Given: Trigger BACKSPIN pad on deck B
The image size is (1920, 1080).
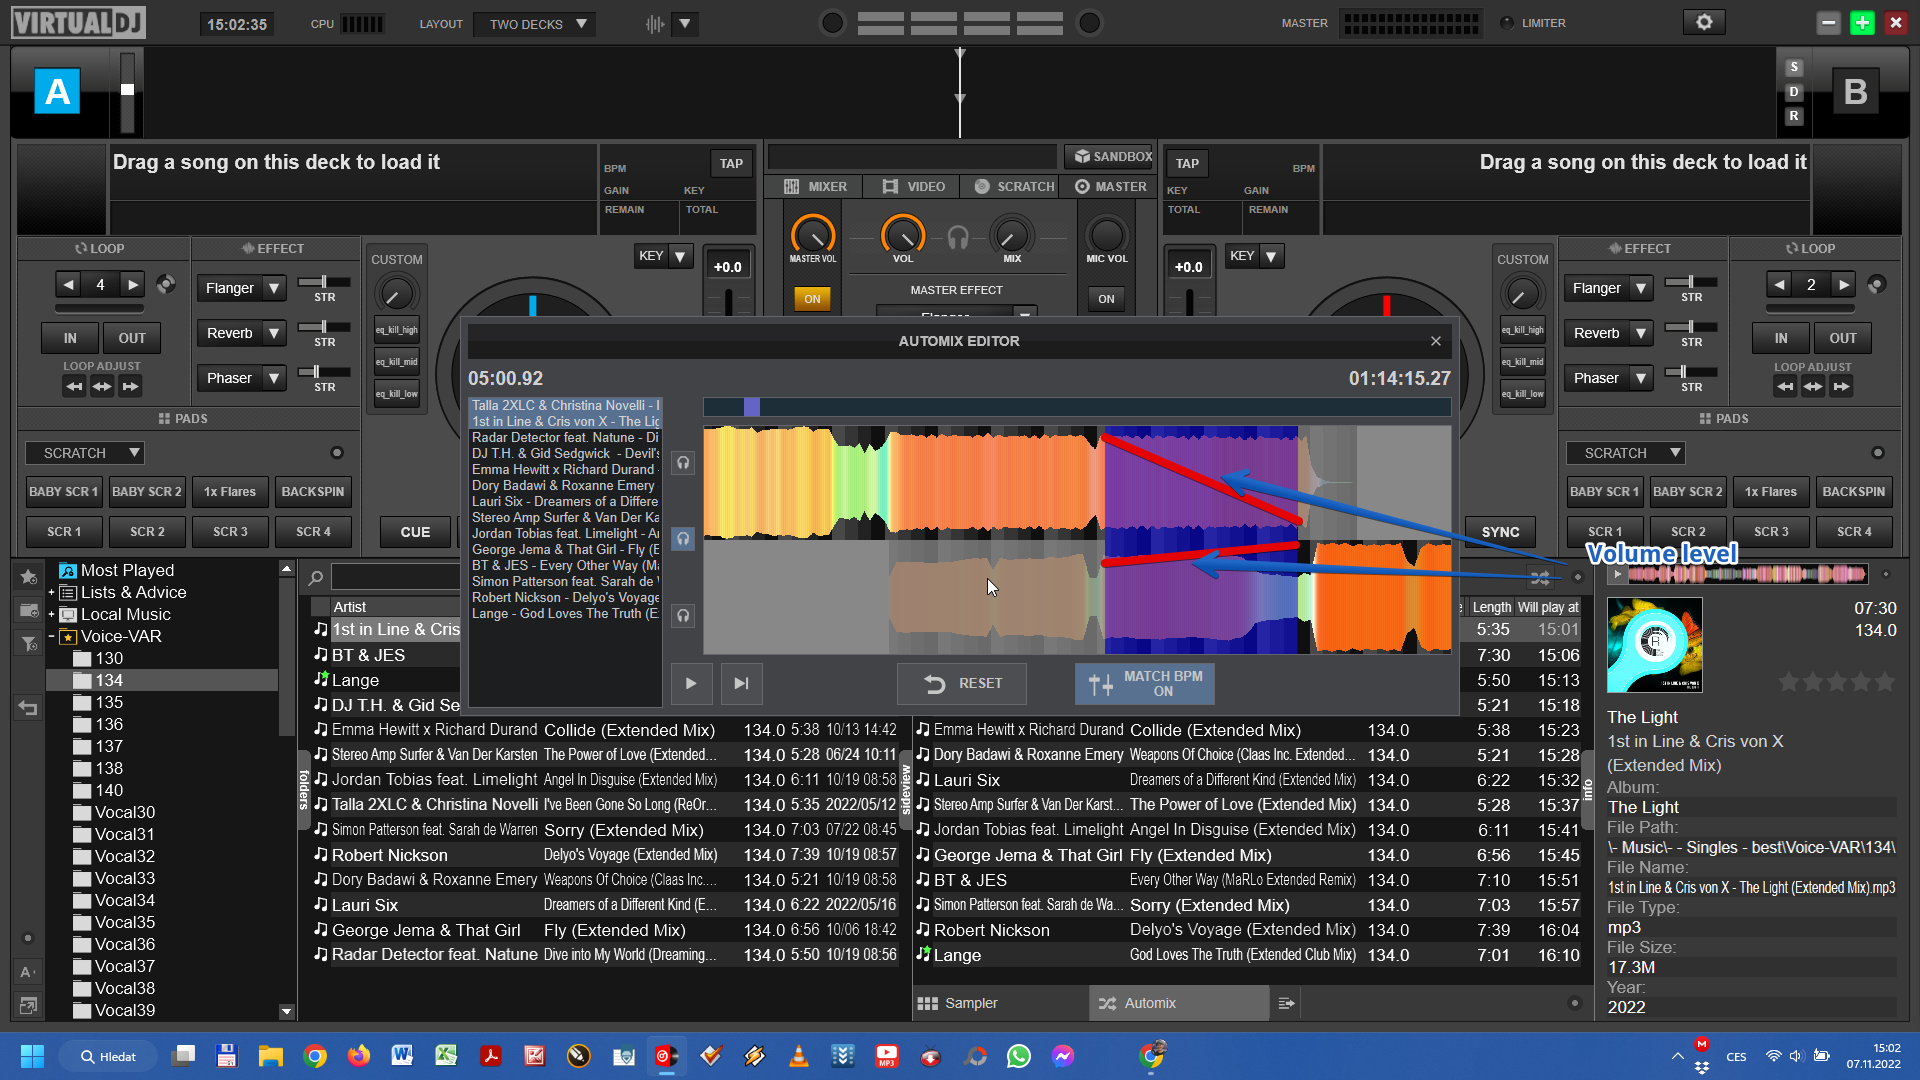Looking at the screenshot, I should click(x=1853, y=492).
